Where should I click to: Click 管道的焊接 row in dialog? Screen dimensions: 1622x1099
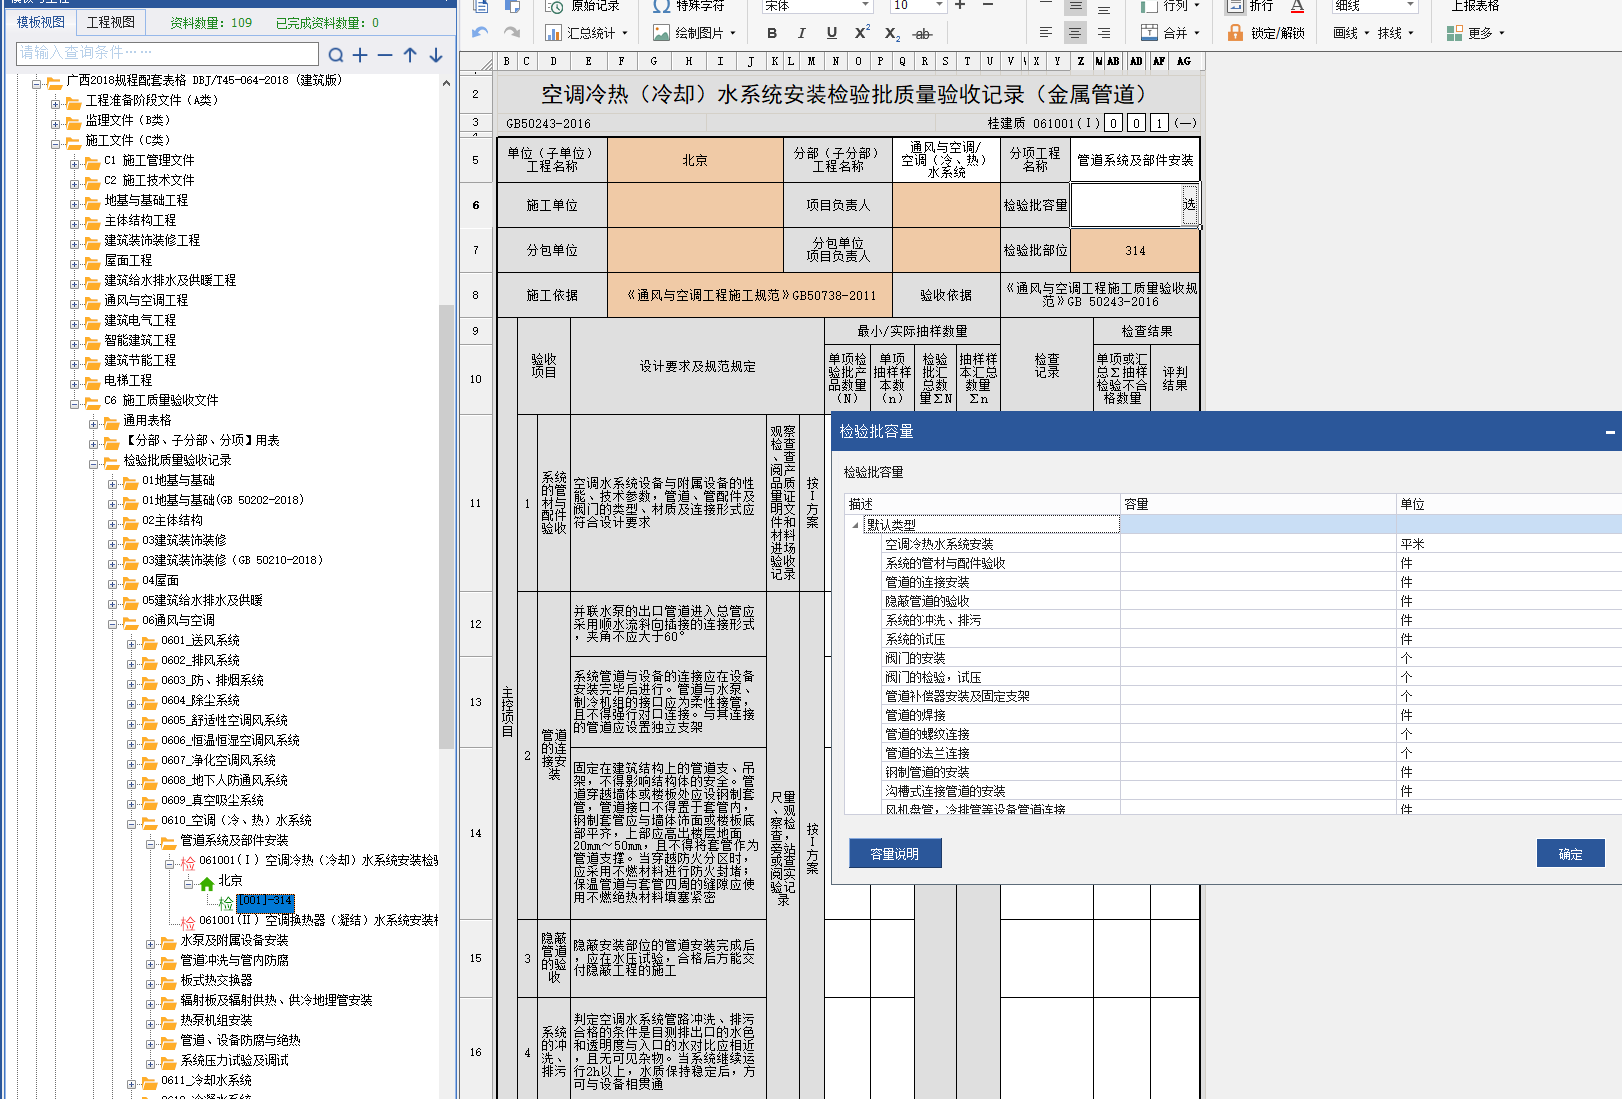coord(1233,715)
